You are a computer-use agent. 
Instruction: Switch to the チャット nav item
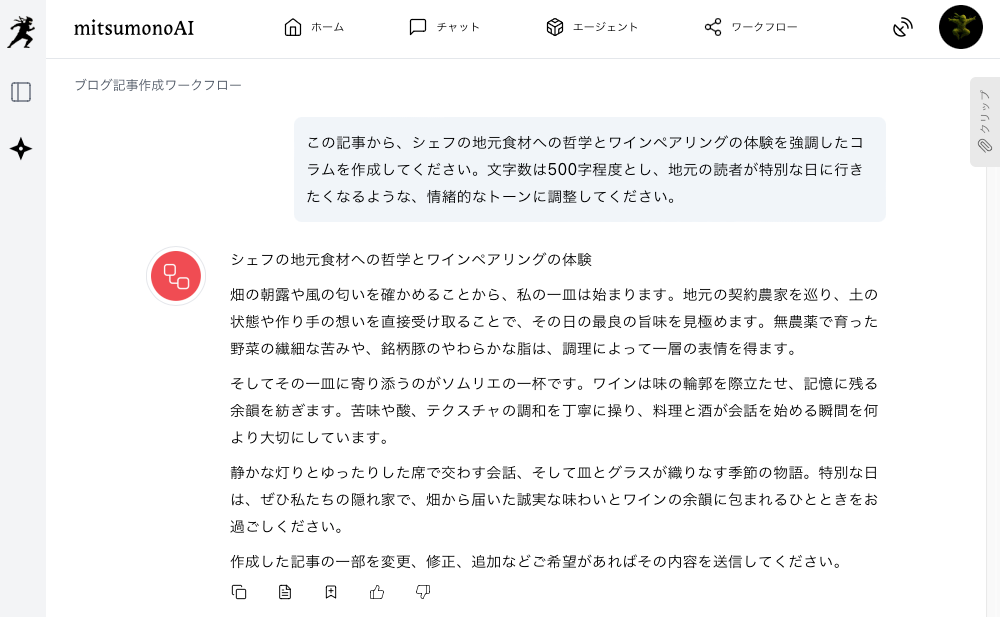445,27
